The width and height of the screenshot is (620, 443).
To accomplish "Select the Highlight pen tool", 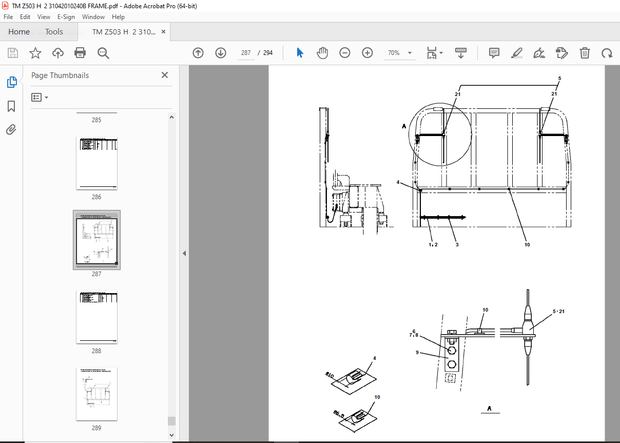I will coord(516,53).
